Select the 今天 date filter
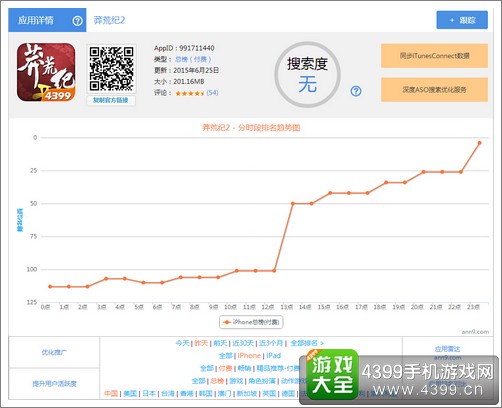Image resolution: width=502 pixels, height=408 pixels. (182, 343)
